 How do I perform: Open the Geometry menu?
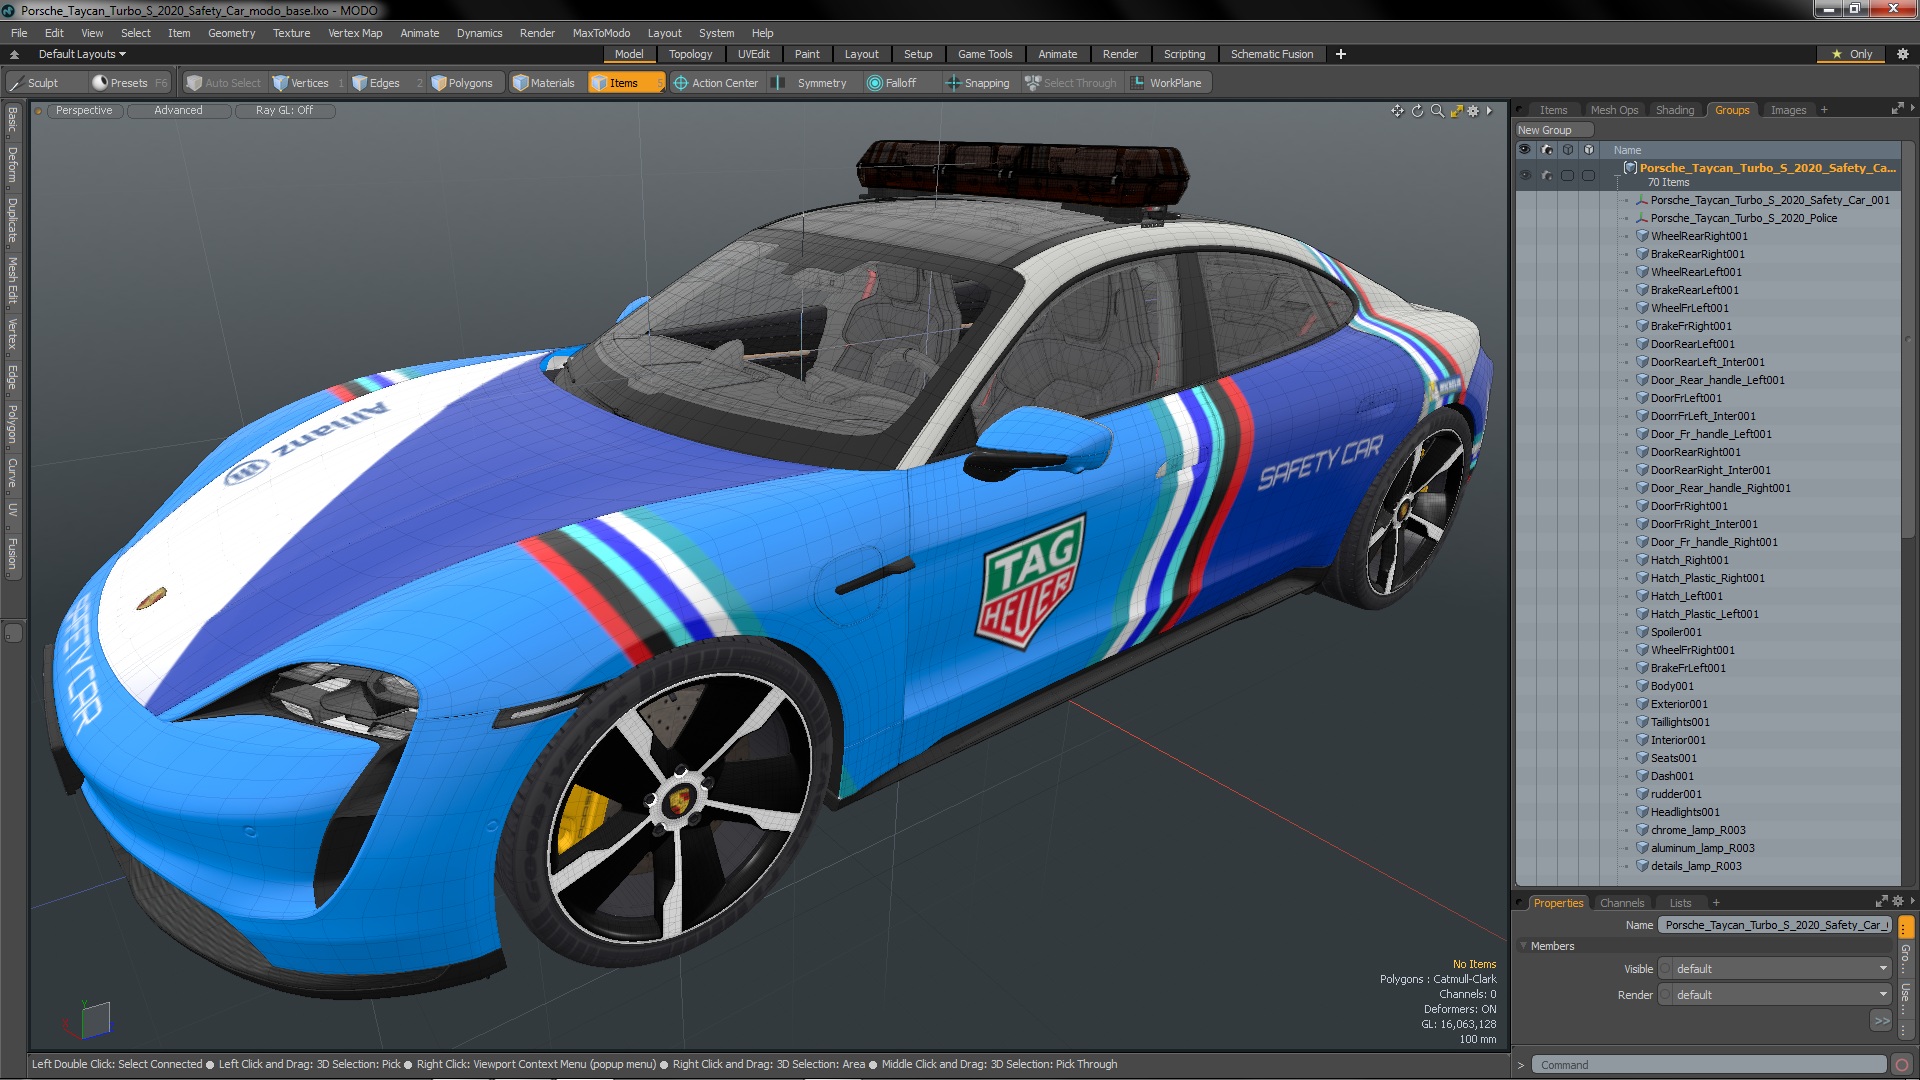point(231,33)
